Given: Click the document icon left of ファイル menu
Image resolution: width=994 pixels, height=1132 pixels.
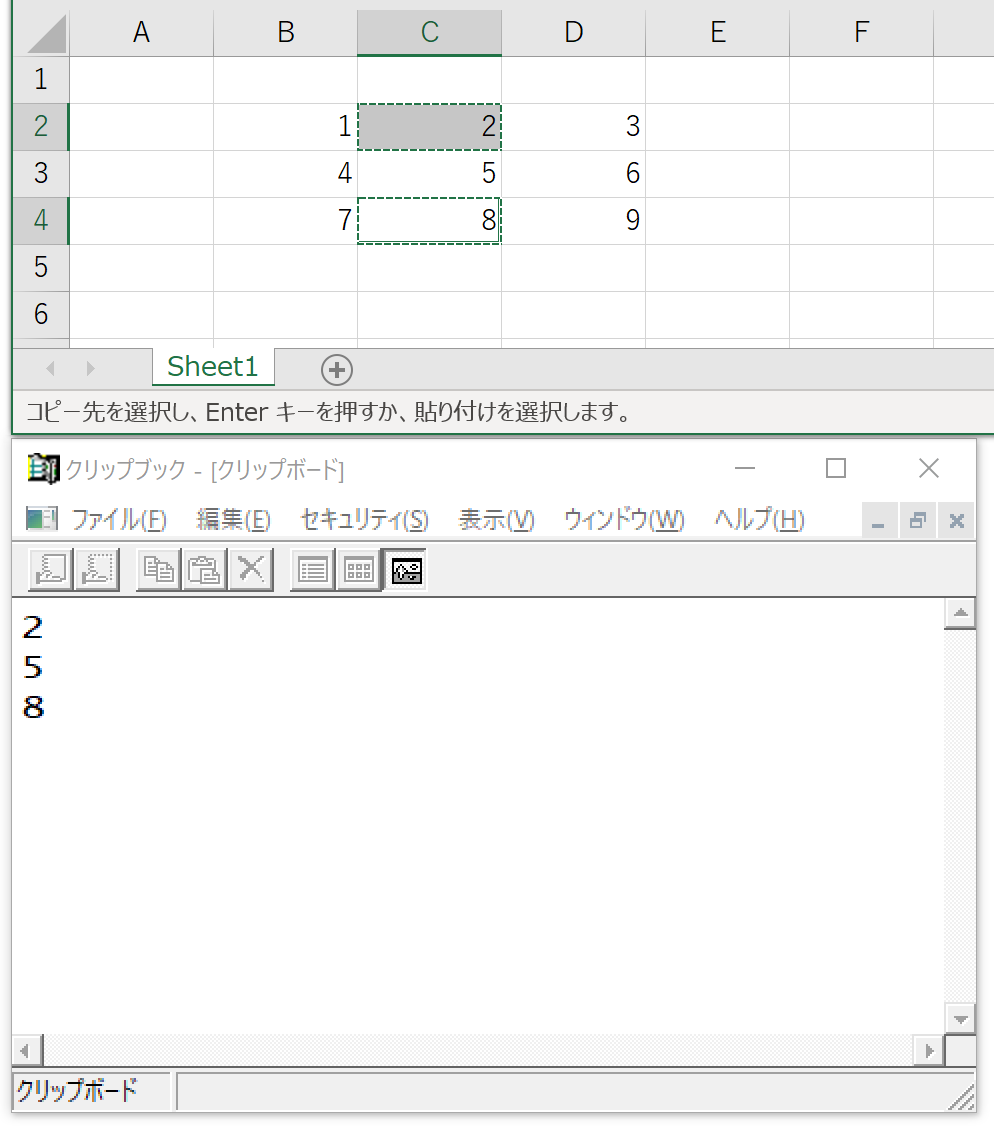Looking at the screenshot, I should click(42, 519).
